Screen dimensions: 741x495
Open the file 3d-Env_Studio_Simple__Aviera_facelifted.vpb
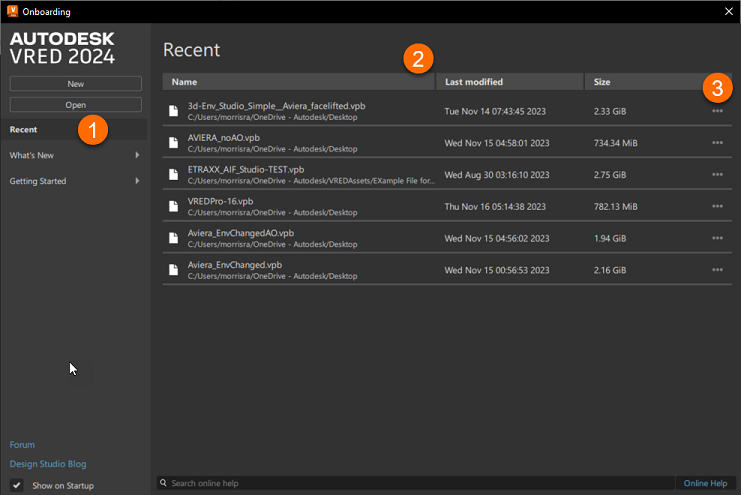(276, 106)
